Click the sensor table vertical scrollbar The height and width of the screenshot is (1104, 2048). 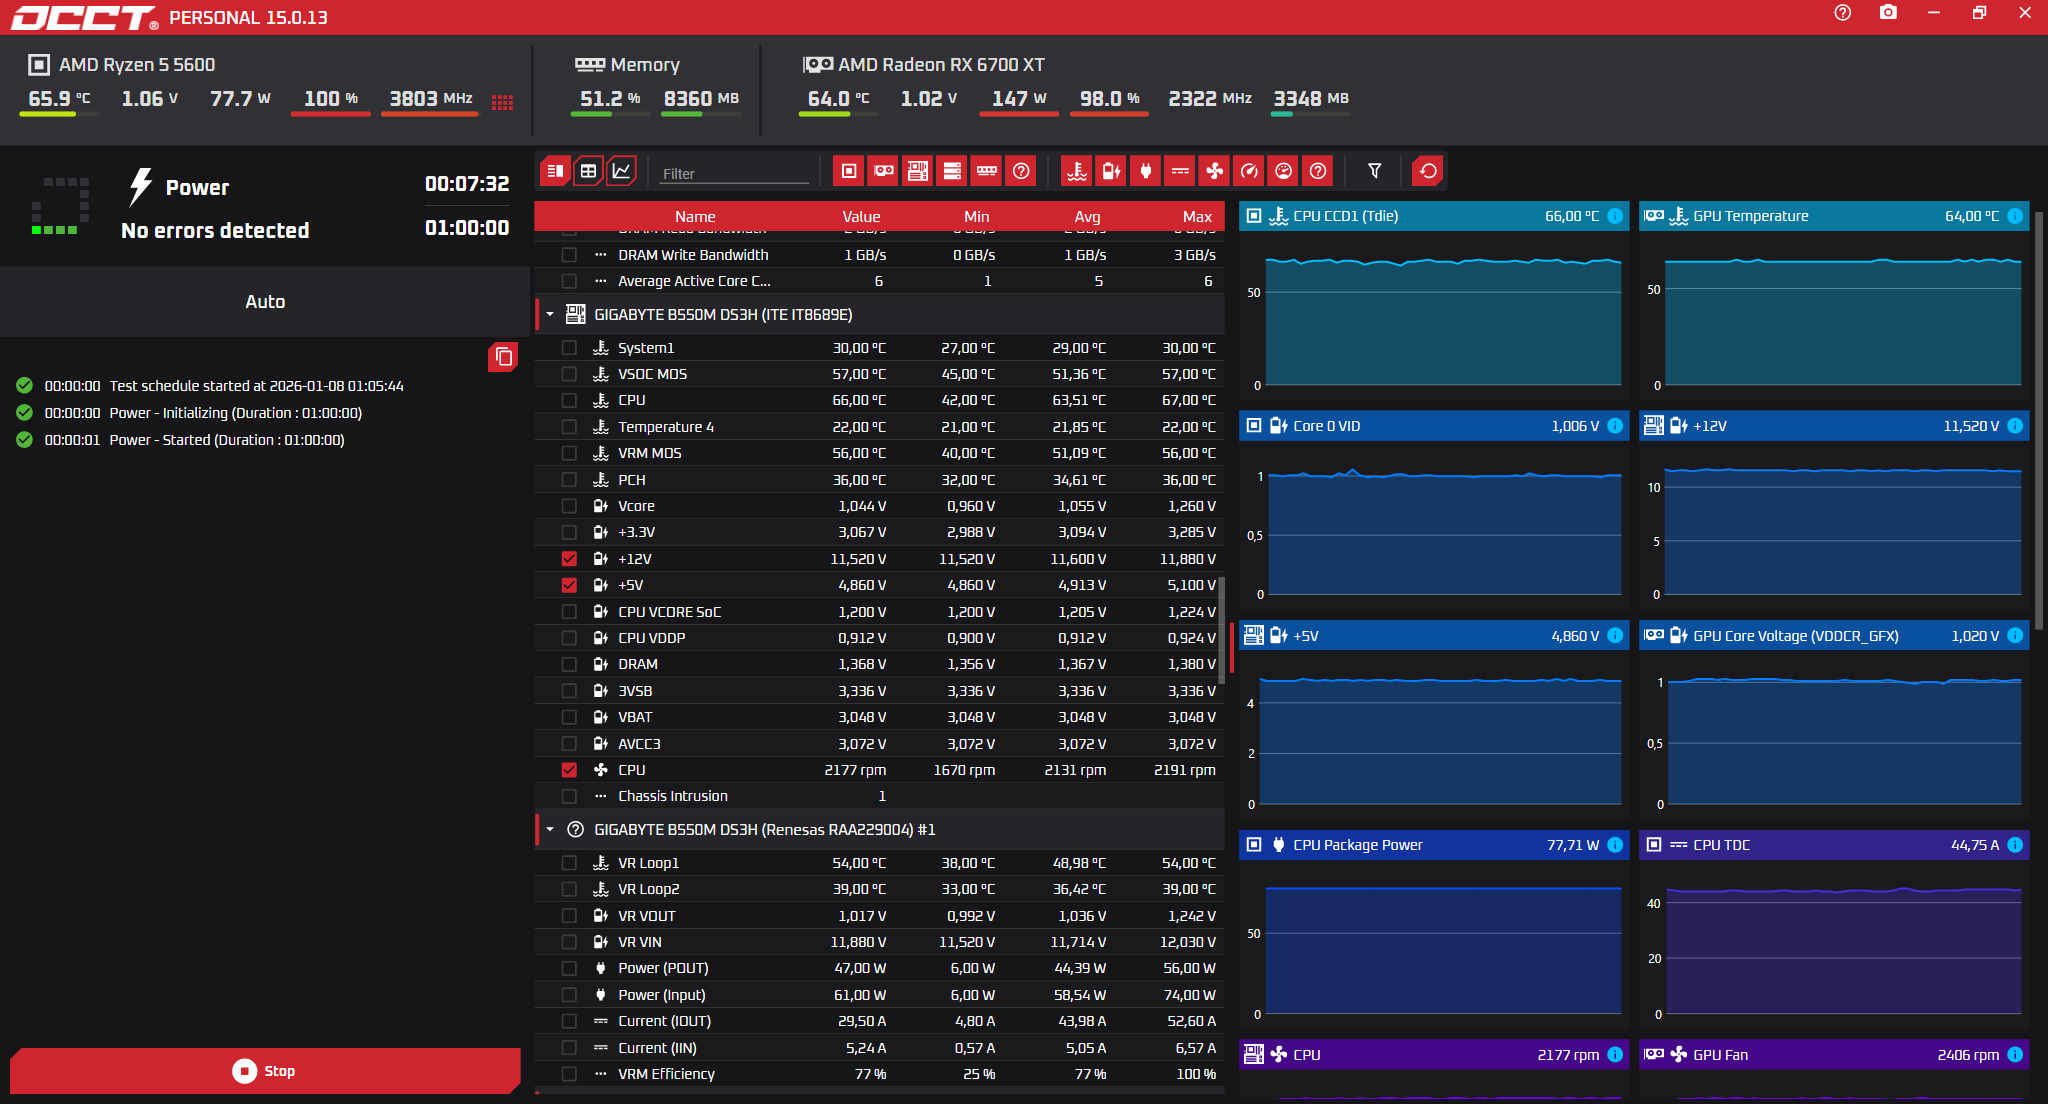click(x=1221, y=630)
